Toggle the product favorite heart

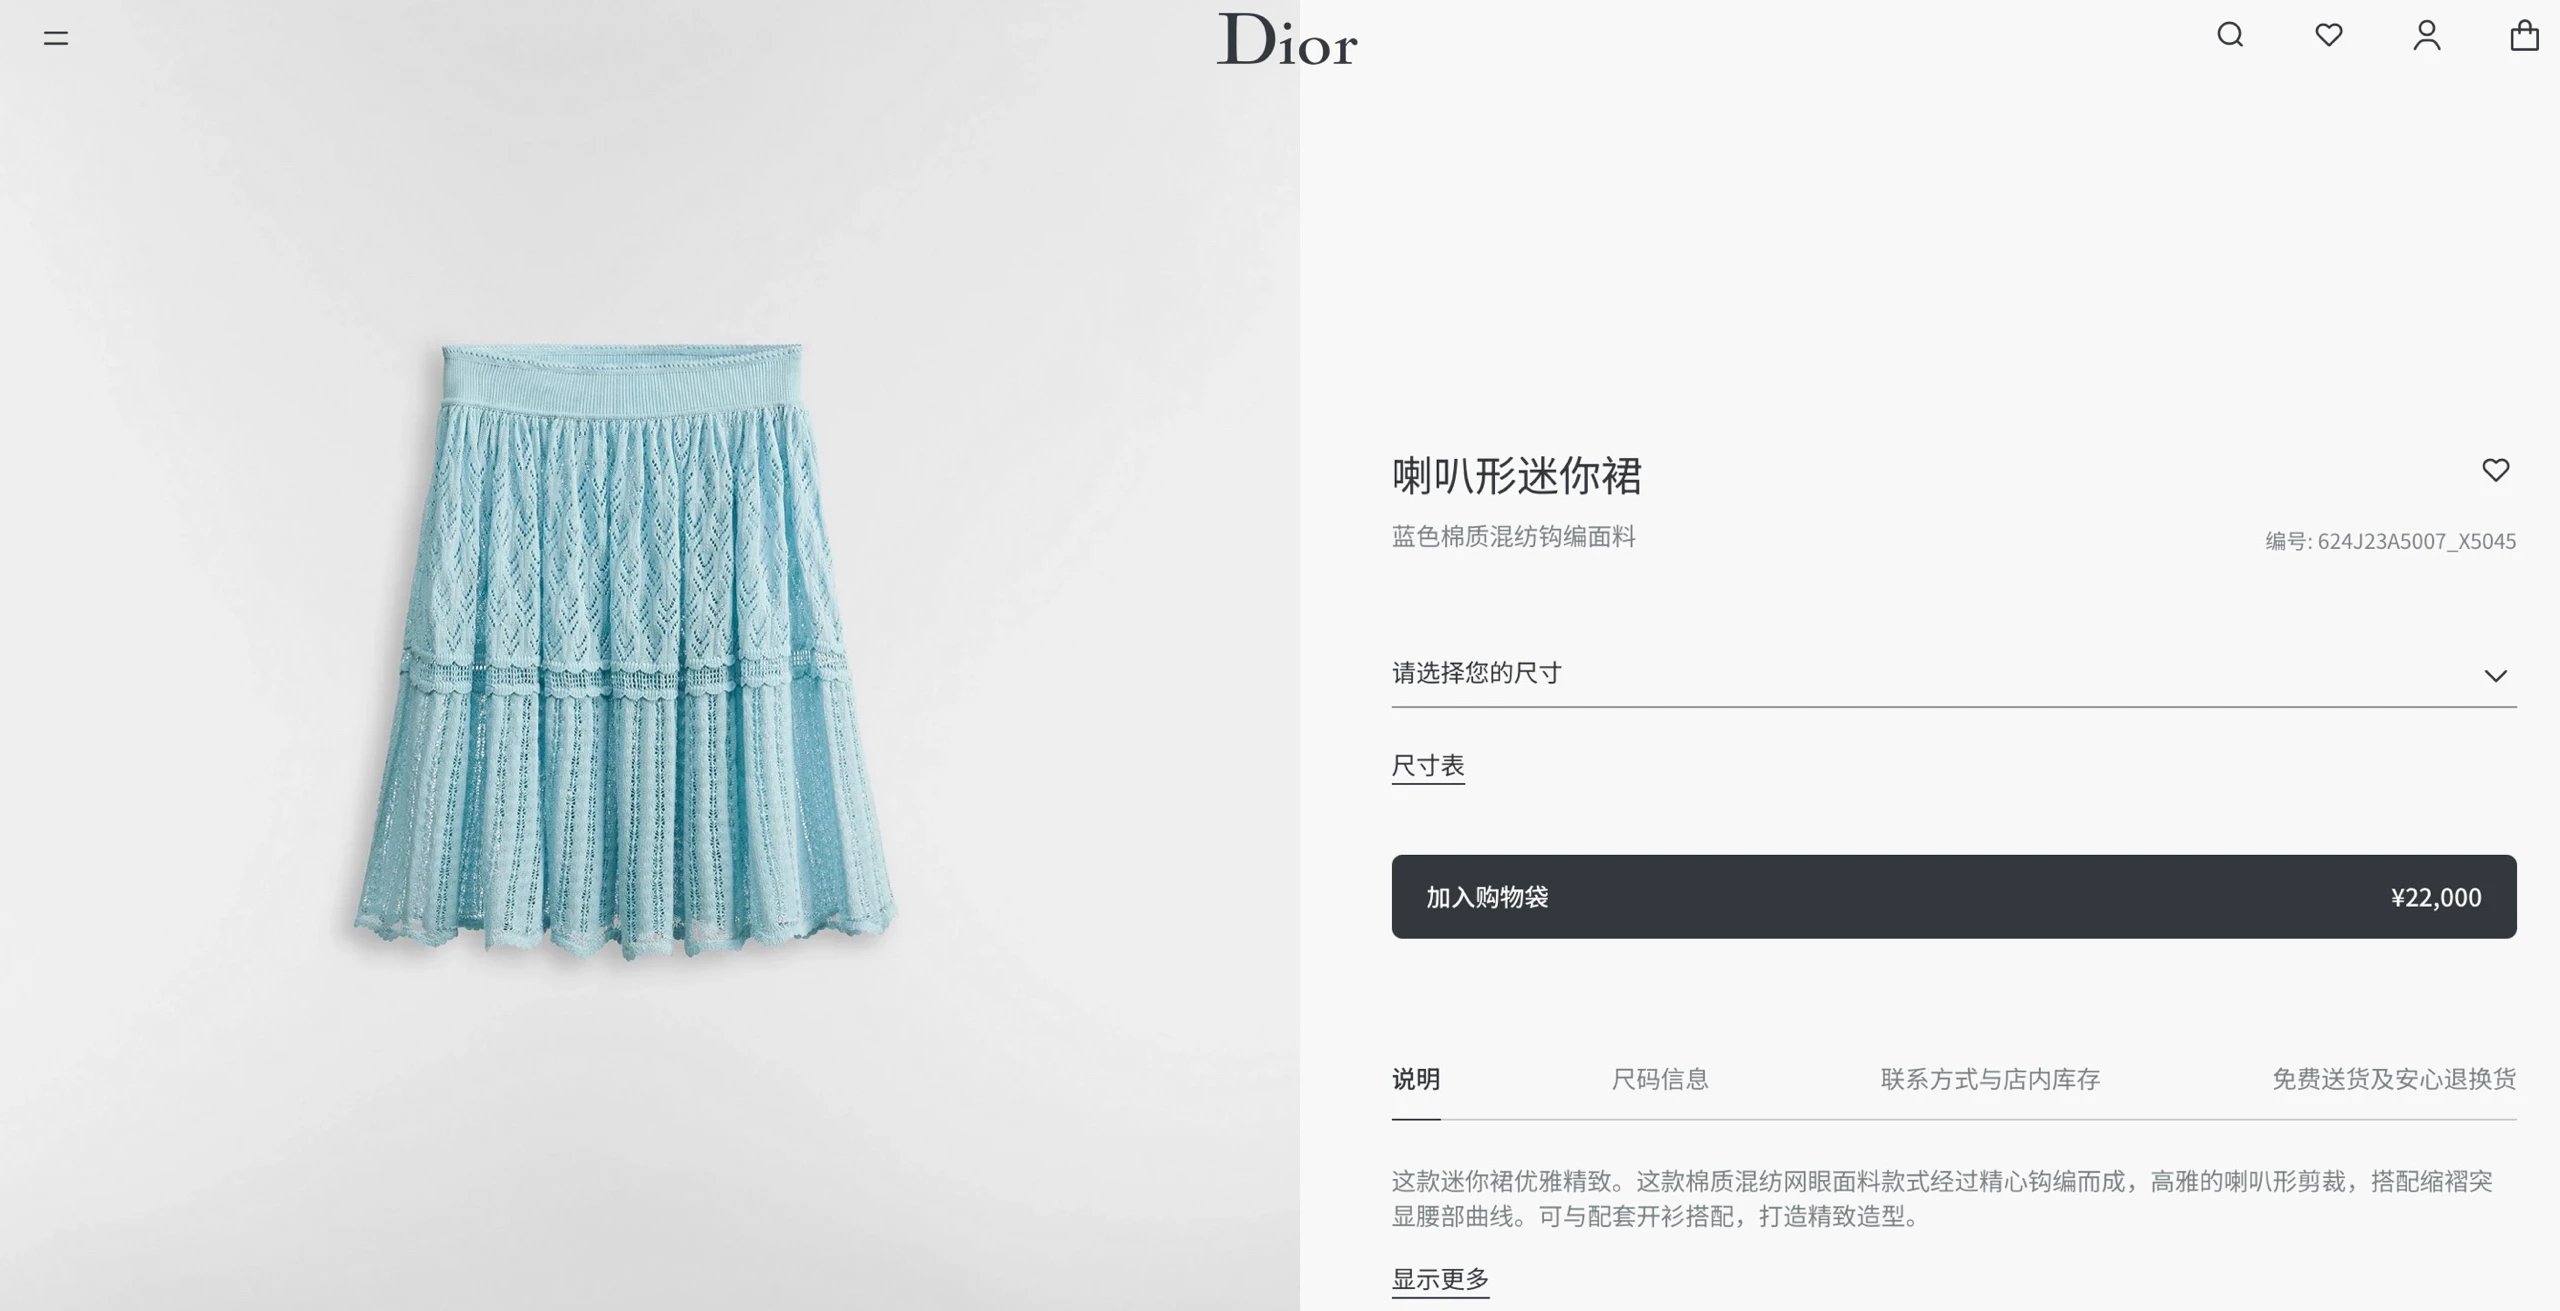pyautogui.click(x=2496, y=469)
